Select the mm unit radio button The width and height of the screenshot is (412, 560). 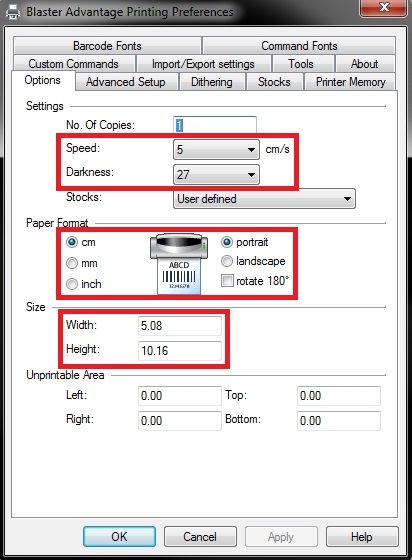click(x=72, y=263)
